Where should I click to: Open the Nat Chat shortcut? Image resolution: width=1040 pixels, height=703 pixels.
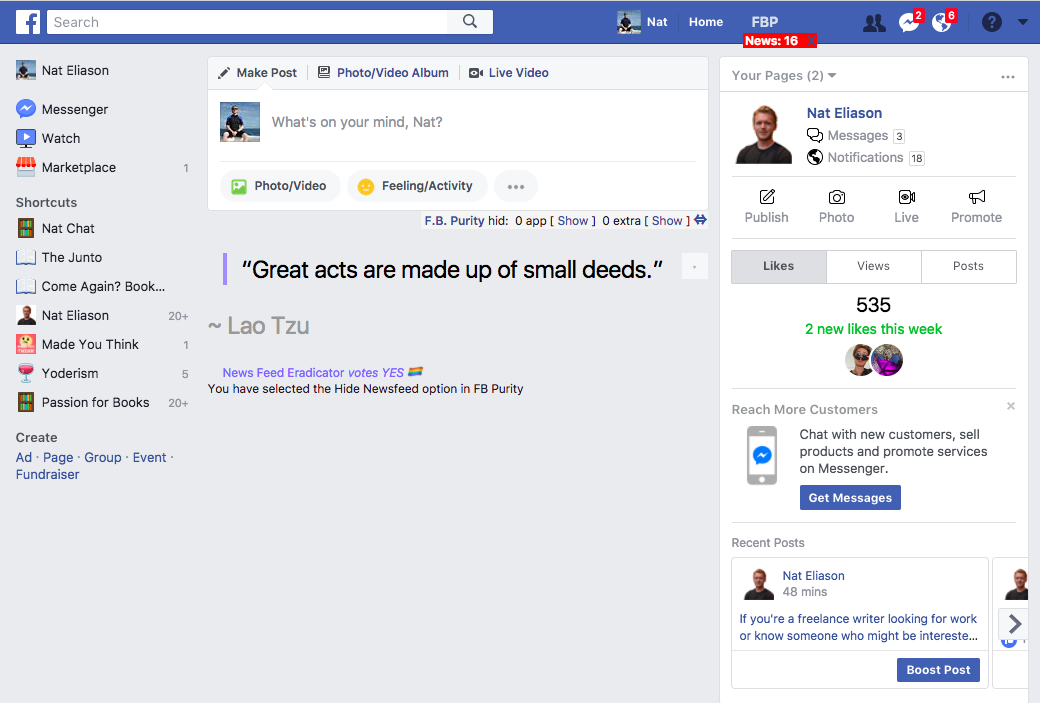(56, 228)
